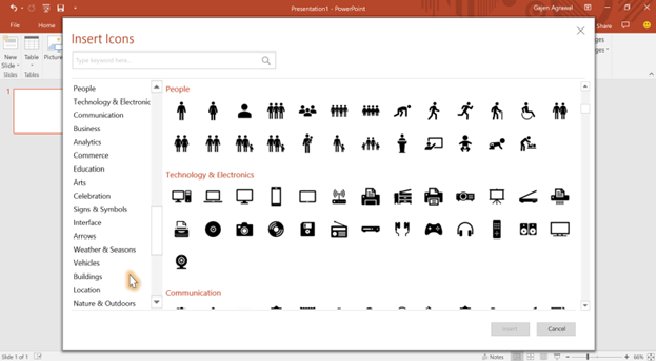Select the wheelchair user icon
Viewport: 656px width, 361px height.
pyautogui.click(x=528, y=111)
